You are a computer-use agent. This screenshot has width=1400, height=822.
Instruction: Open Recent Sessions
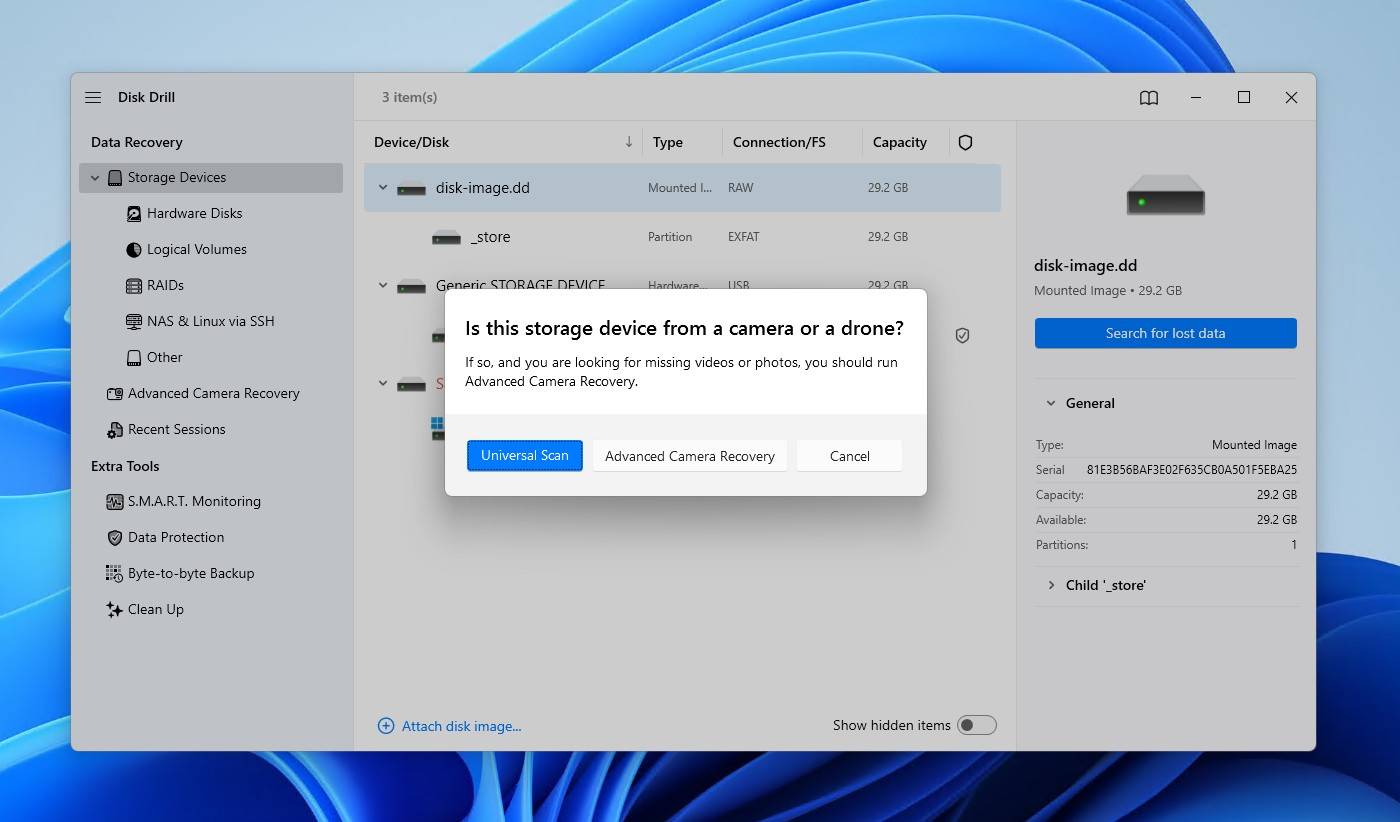coord(176,430)
